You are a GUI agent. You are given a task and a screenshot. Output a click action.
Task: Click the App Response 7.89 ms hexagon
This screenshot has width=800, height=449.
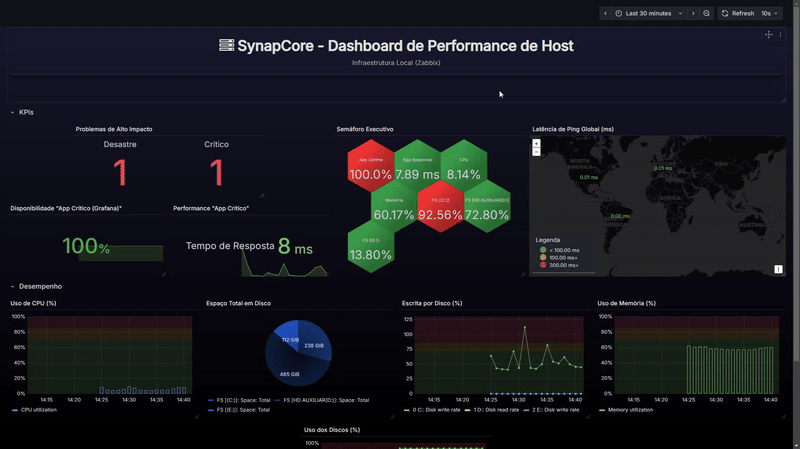tap(417, 166)
